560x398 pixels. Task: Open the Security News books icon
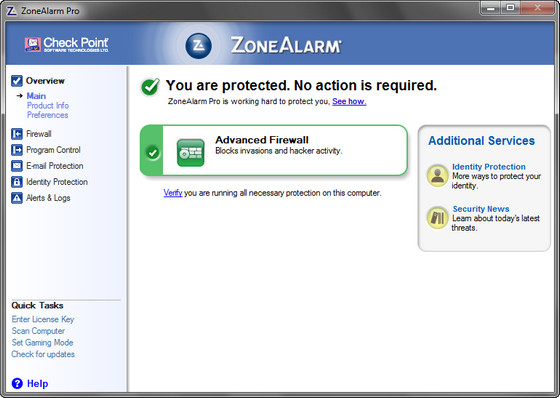pyautogui.click(x=438, y=218)
